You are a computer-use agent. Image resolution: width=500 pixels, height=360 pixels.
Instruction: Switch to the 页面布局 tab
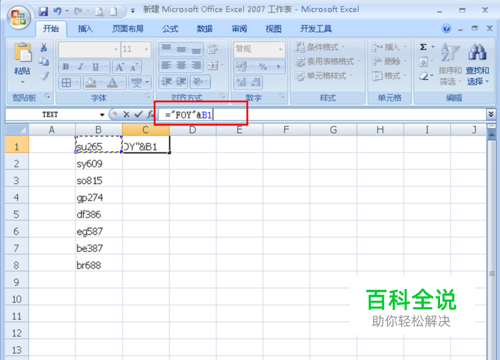click(x=128, y=29)
